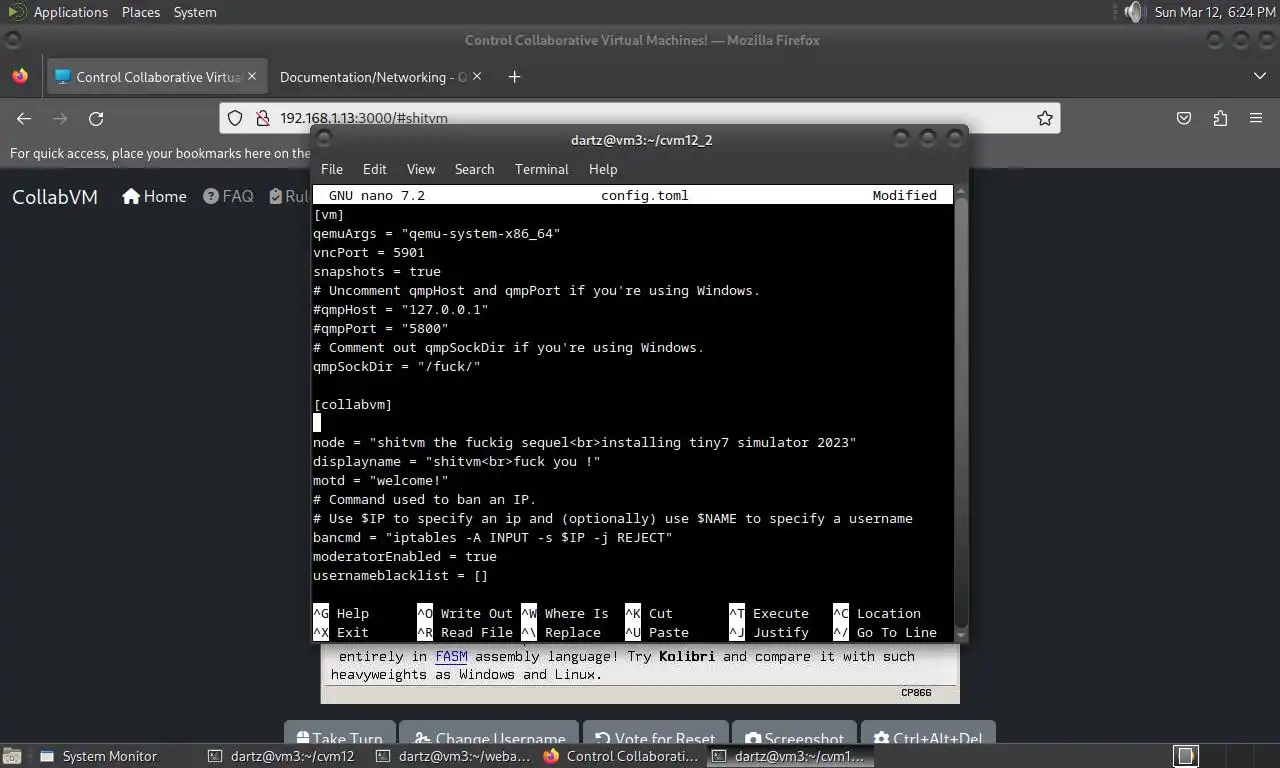The height and width of the screenshot is (768, 1280).
Task: Go back in Firefox history
Action: click(24, 118)
